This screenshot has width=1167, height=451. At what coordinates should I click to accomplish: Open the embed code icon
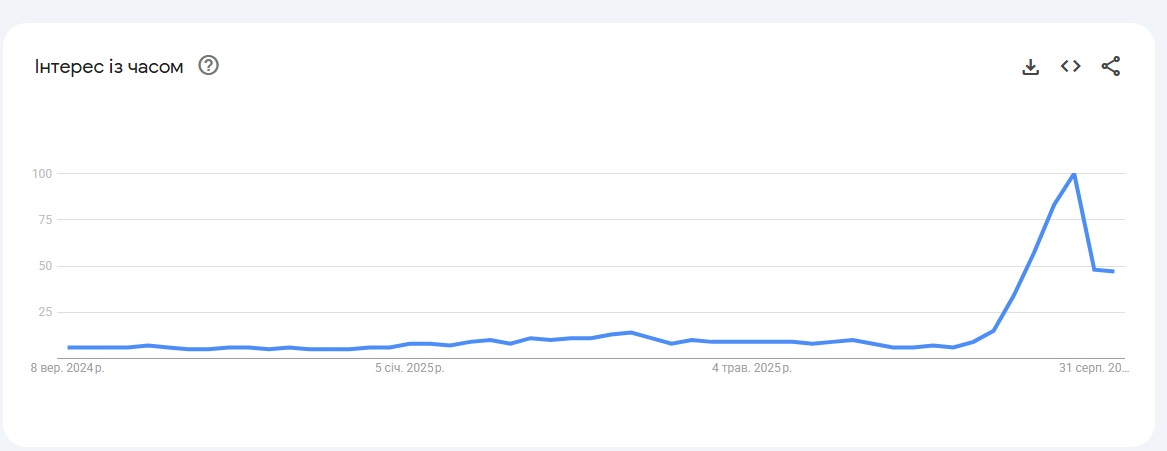pyautogui.click(x=1071, y=67)
